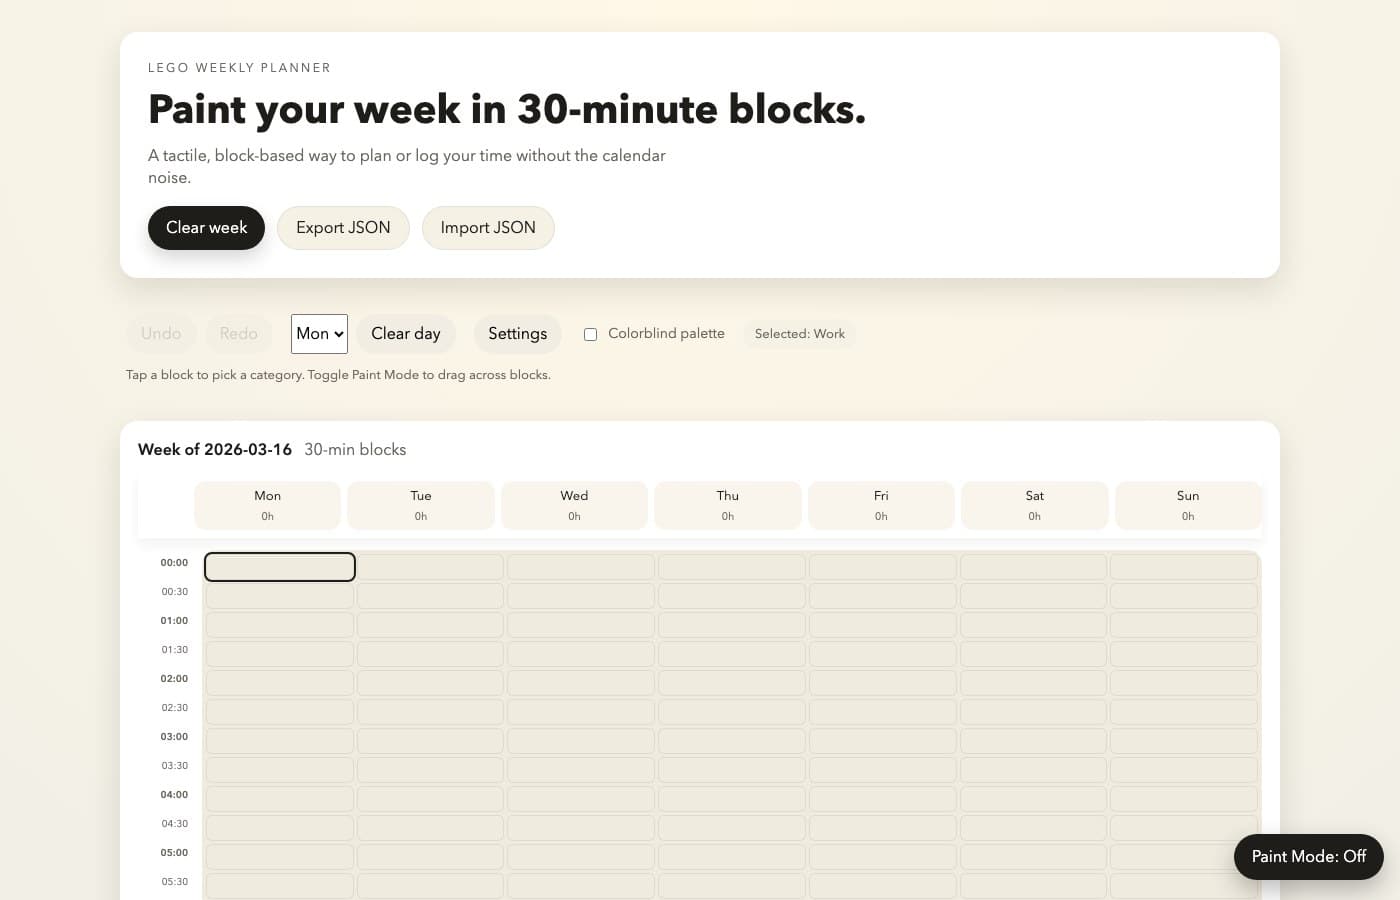Toggle Paint Mode on

pos(1308,856)
